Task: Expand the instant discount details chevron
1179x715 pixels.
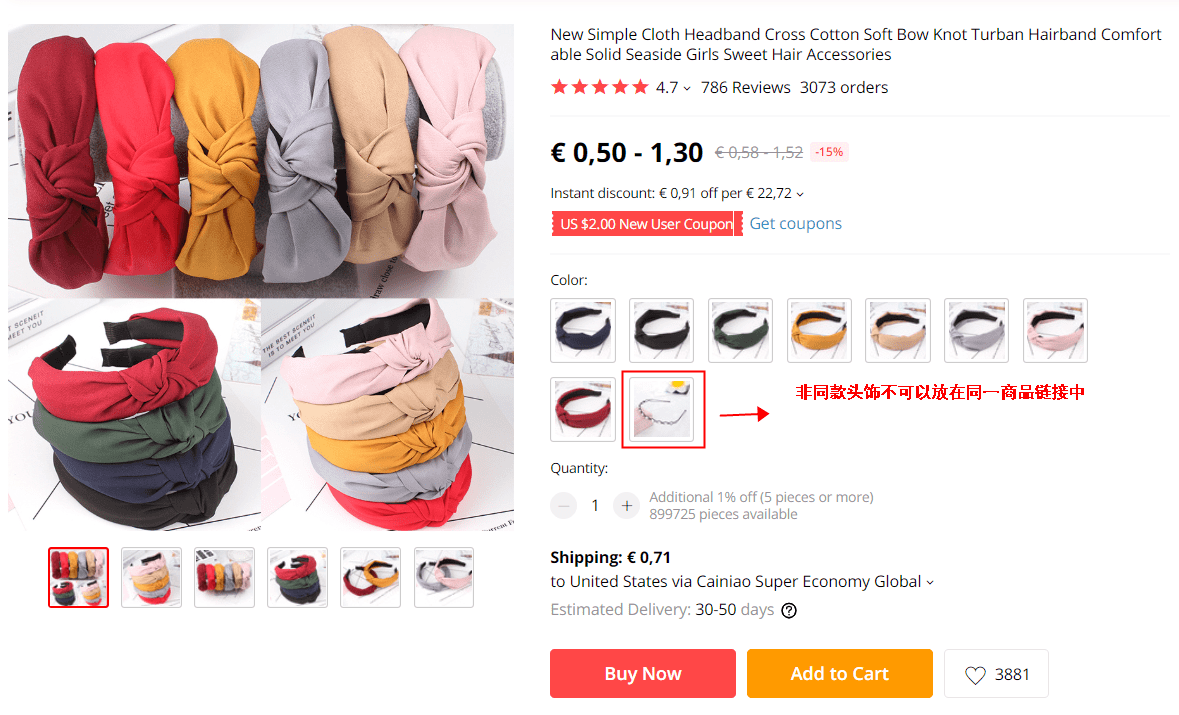Action: 800,195
